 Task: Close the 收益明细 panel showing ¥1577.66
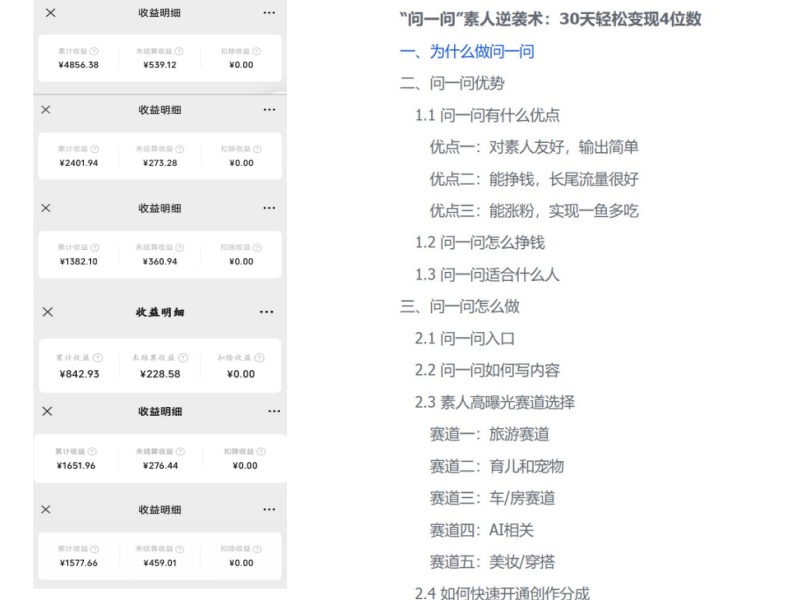point(46,510)
